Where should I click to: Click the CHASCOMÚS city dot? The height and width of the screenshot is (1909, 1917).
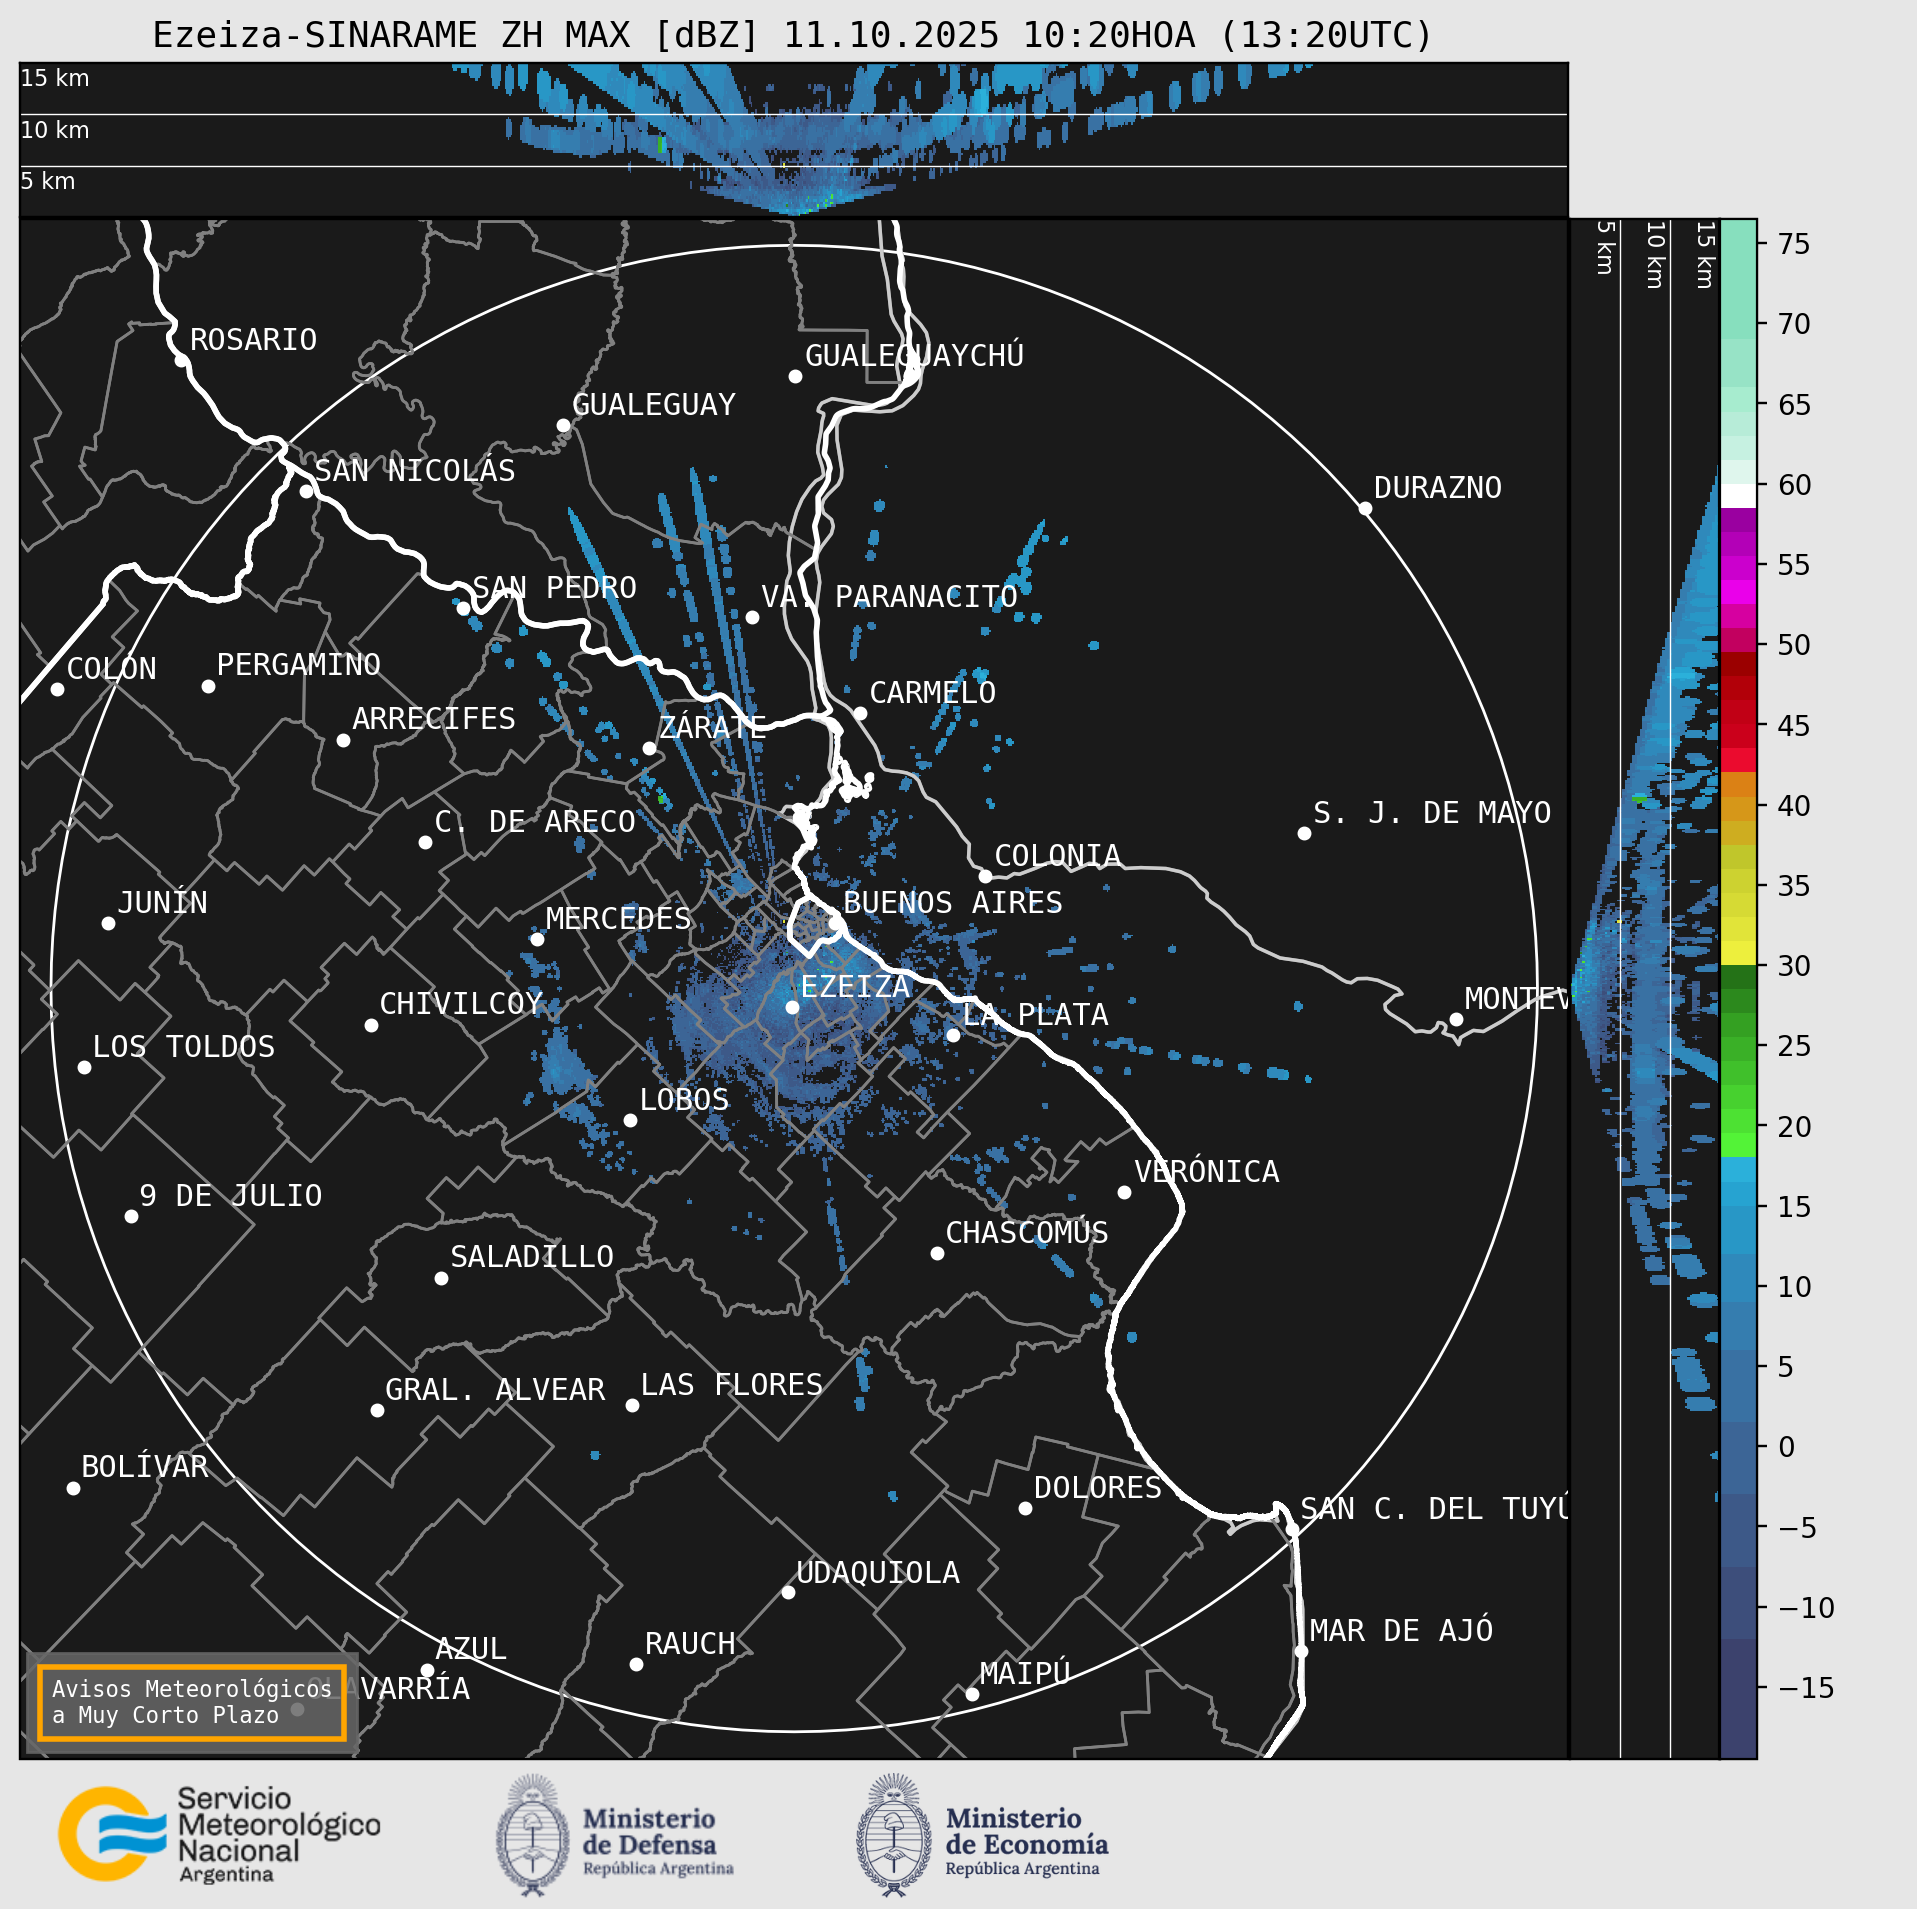[937, 1253]
